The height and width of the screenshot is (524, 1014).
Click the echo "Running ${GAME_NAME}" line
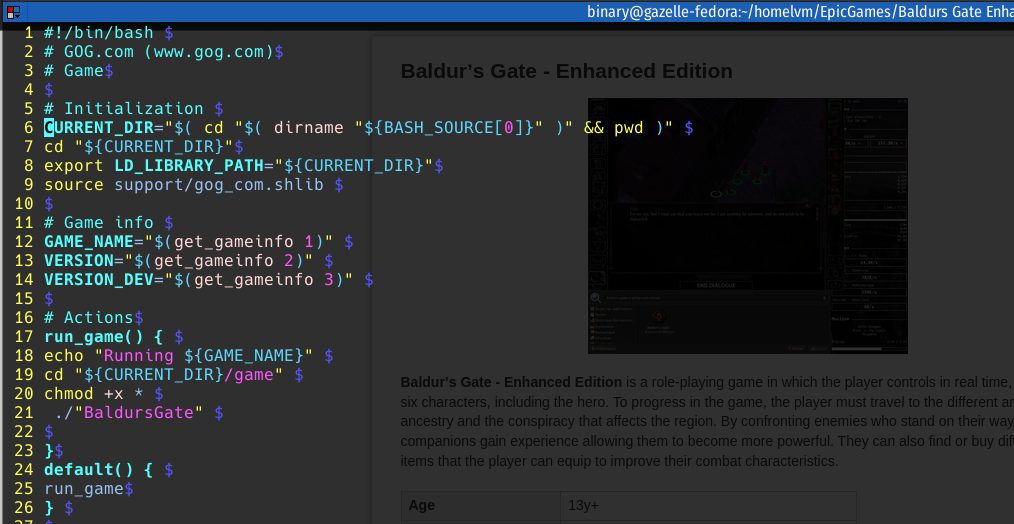point(178,356)
